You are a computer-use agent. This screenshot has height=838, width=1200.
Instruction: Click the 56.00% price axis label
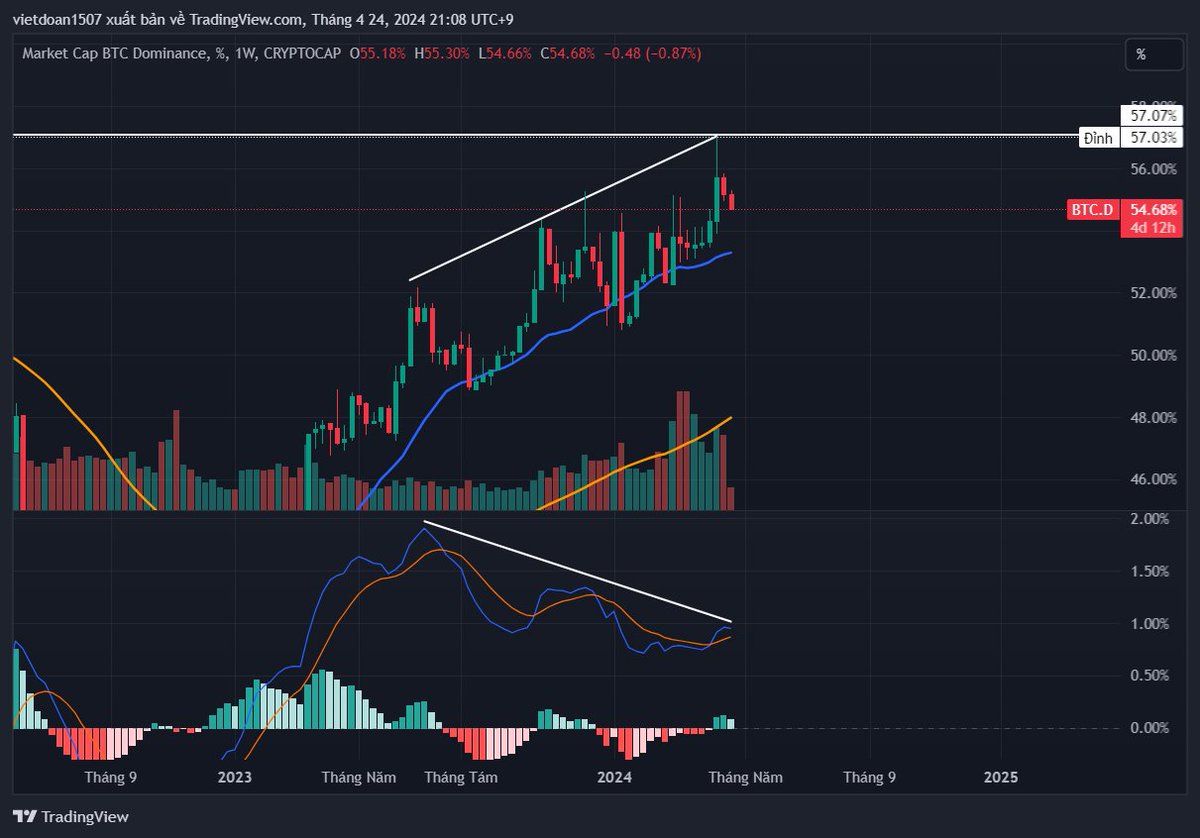(1153, 169)
